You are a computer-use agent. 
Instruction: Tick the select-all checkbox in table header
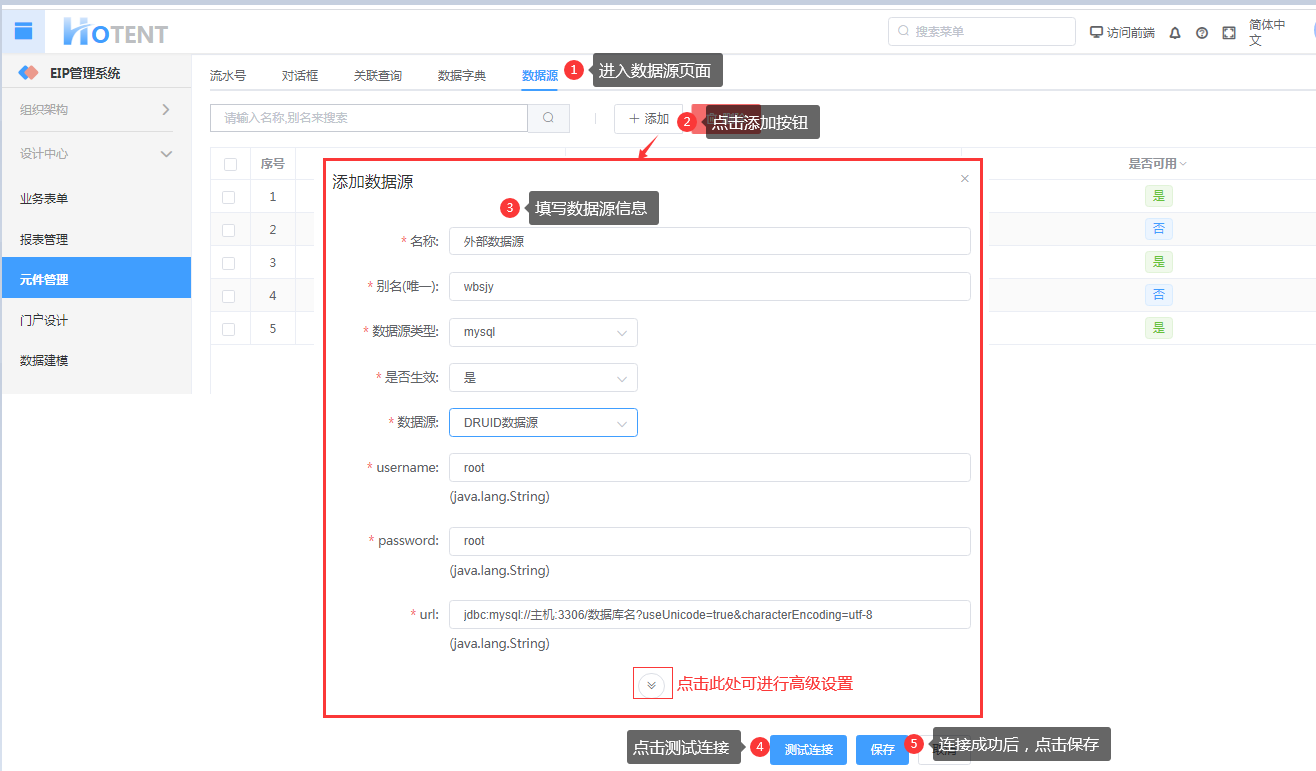230,164
